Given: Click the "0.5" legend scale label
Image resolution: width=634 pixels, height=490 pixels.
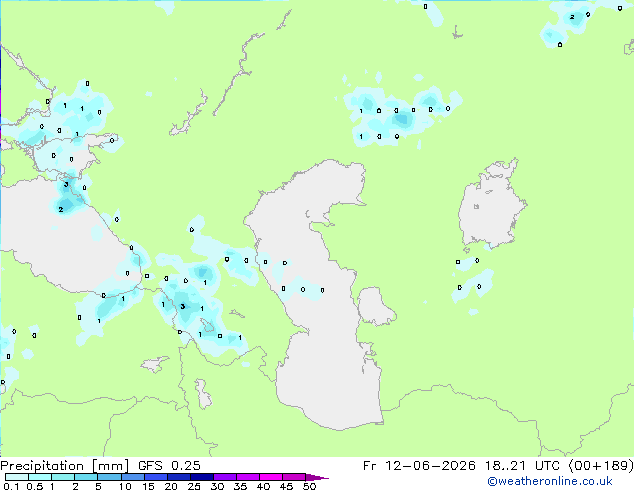Looking at the screenshot, I should tap(35, 486).
